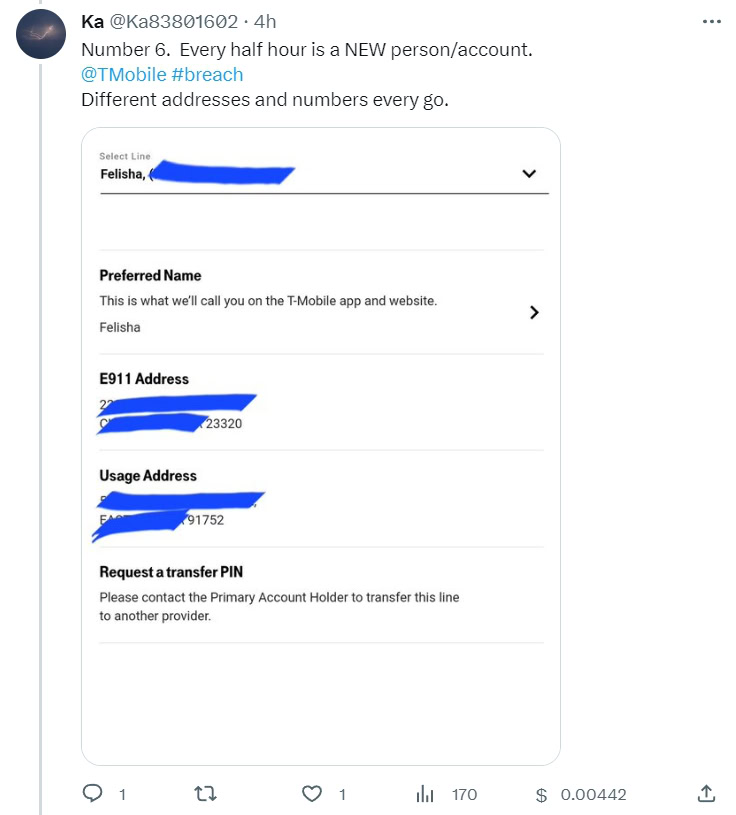The width and height of the screenshot is (736, 815).
Task: Click the 0.00442 amount value
Action: 593,795
